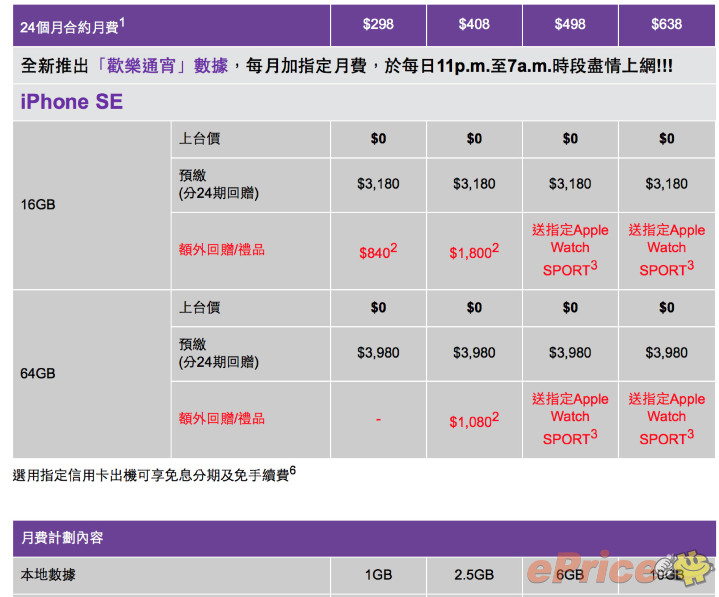This screenshot has width=719, height=597.
Task: Click red 額外回贈/禮品 label in 16GB section
Action: click(221, 250)
